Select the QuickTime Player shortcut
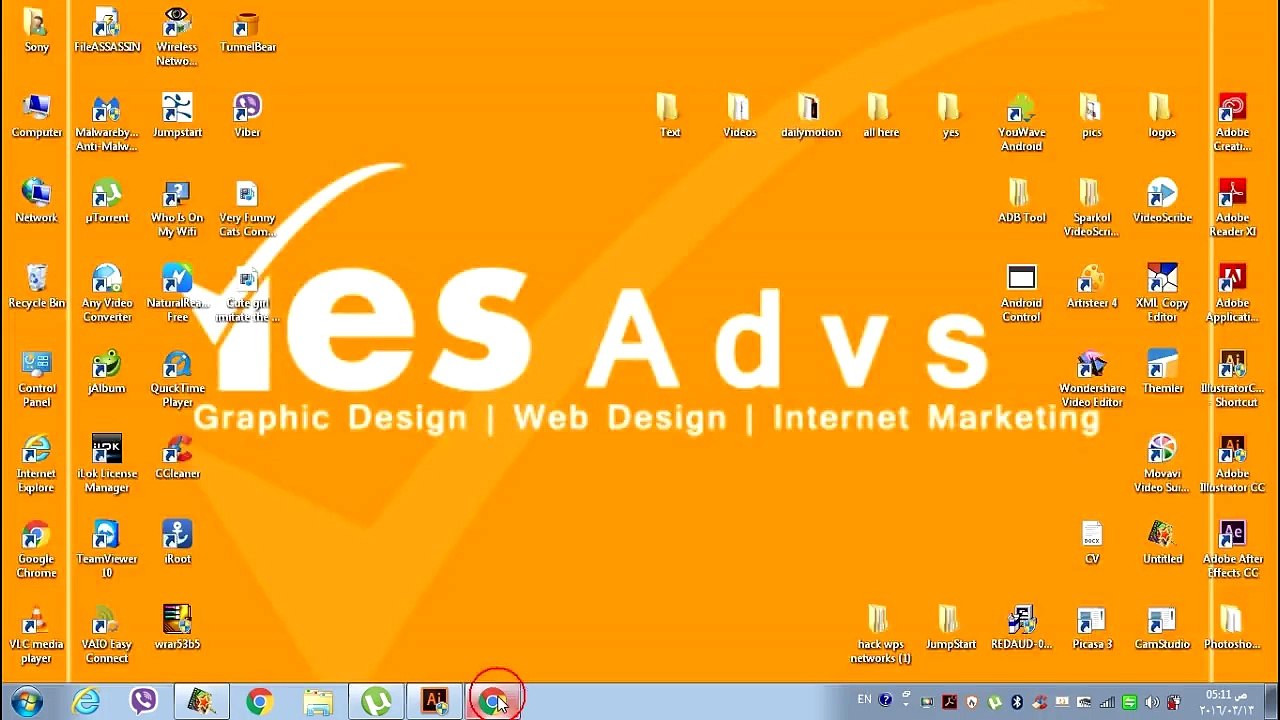The width and height of the screenshot is (1280, 720). 177,379
